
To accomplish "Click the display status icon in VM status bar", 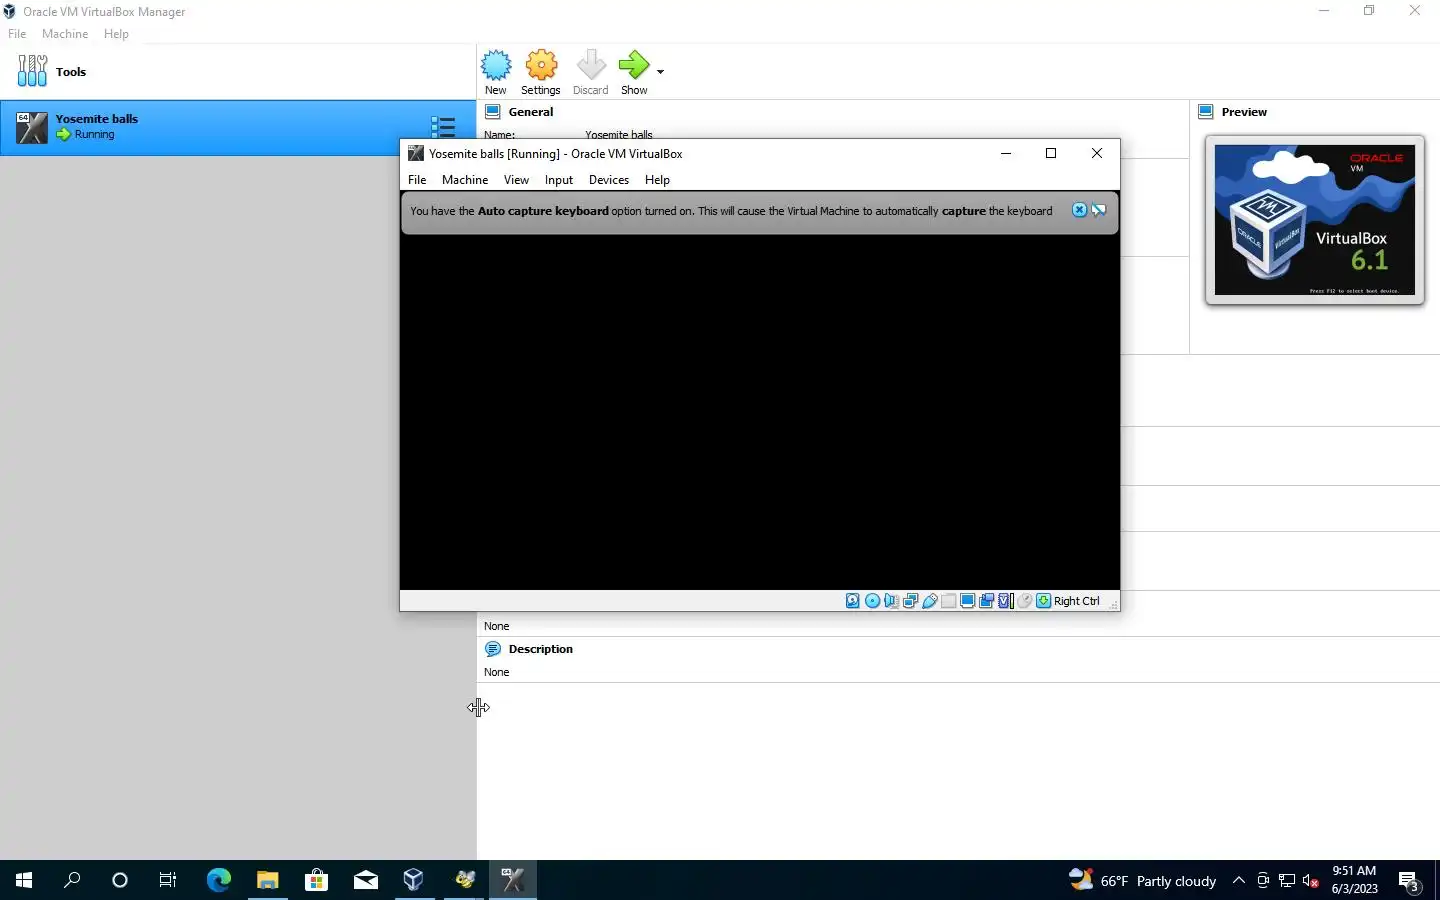I will (967, 601).
